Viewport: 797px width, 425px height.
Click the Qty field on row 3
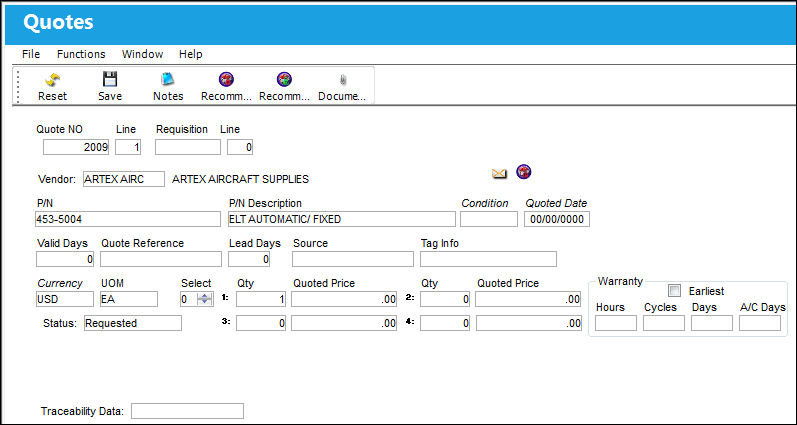(261, 323)
